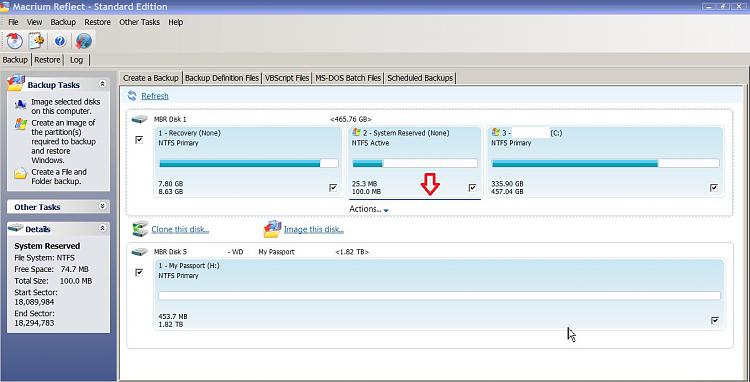Click the Free Space 74.7 MB entry
This screenshot has height=382, width=750.
click(x=52, y=269)
